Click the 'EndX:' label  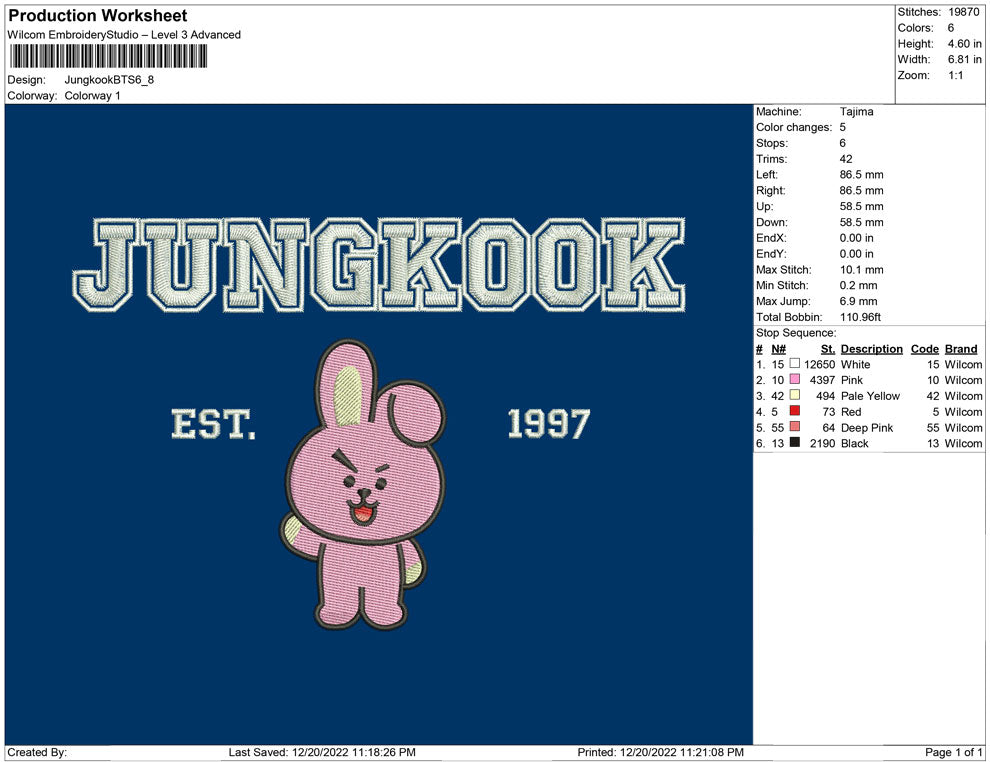[771, 238]
